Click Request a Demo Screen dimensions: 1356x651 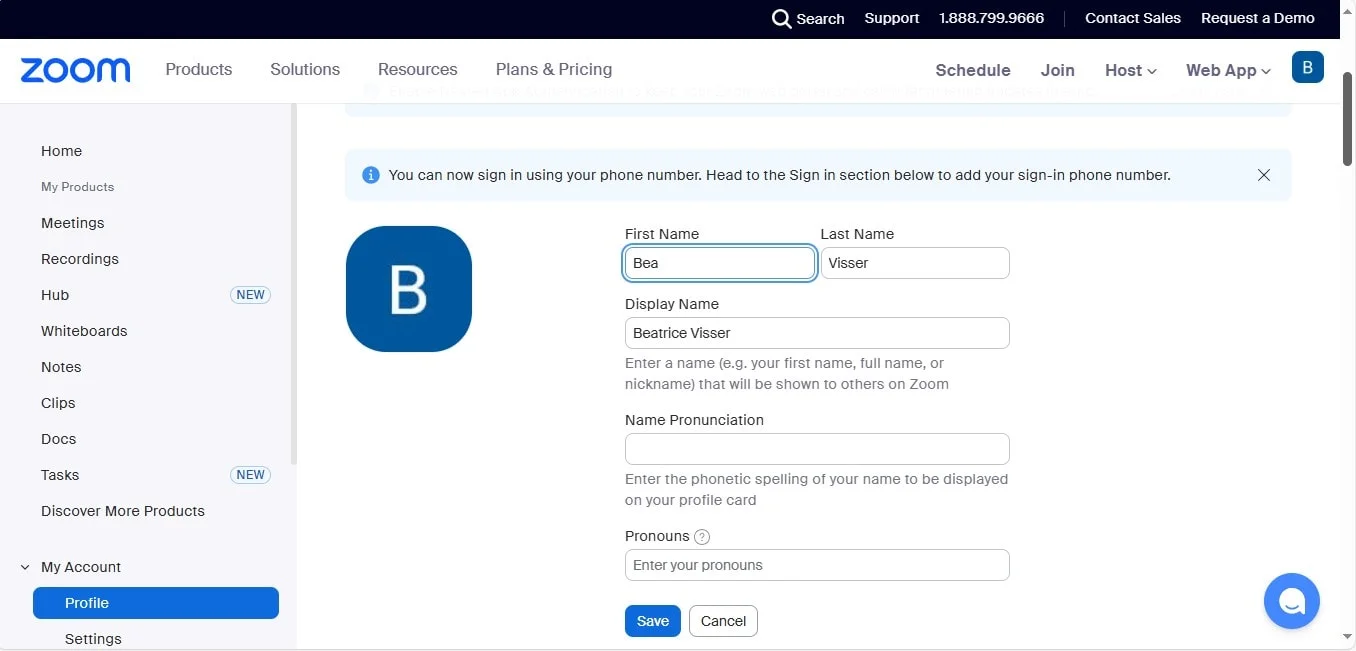tap(1258, 18)
